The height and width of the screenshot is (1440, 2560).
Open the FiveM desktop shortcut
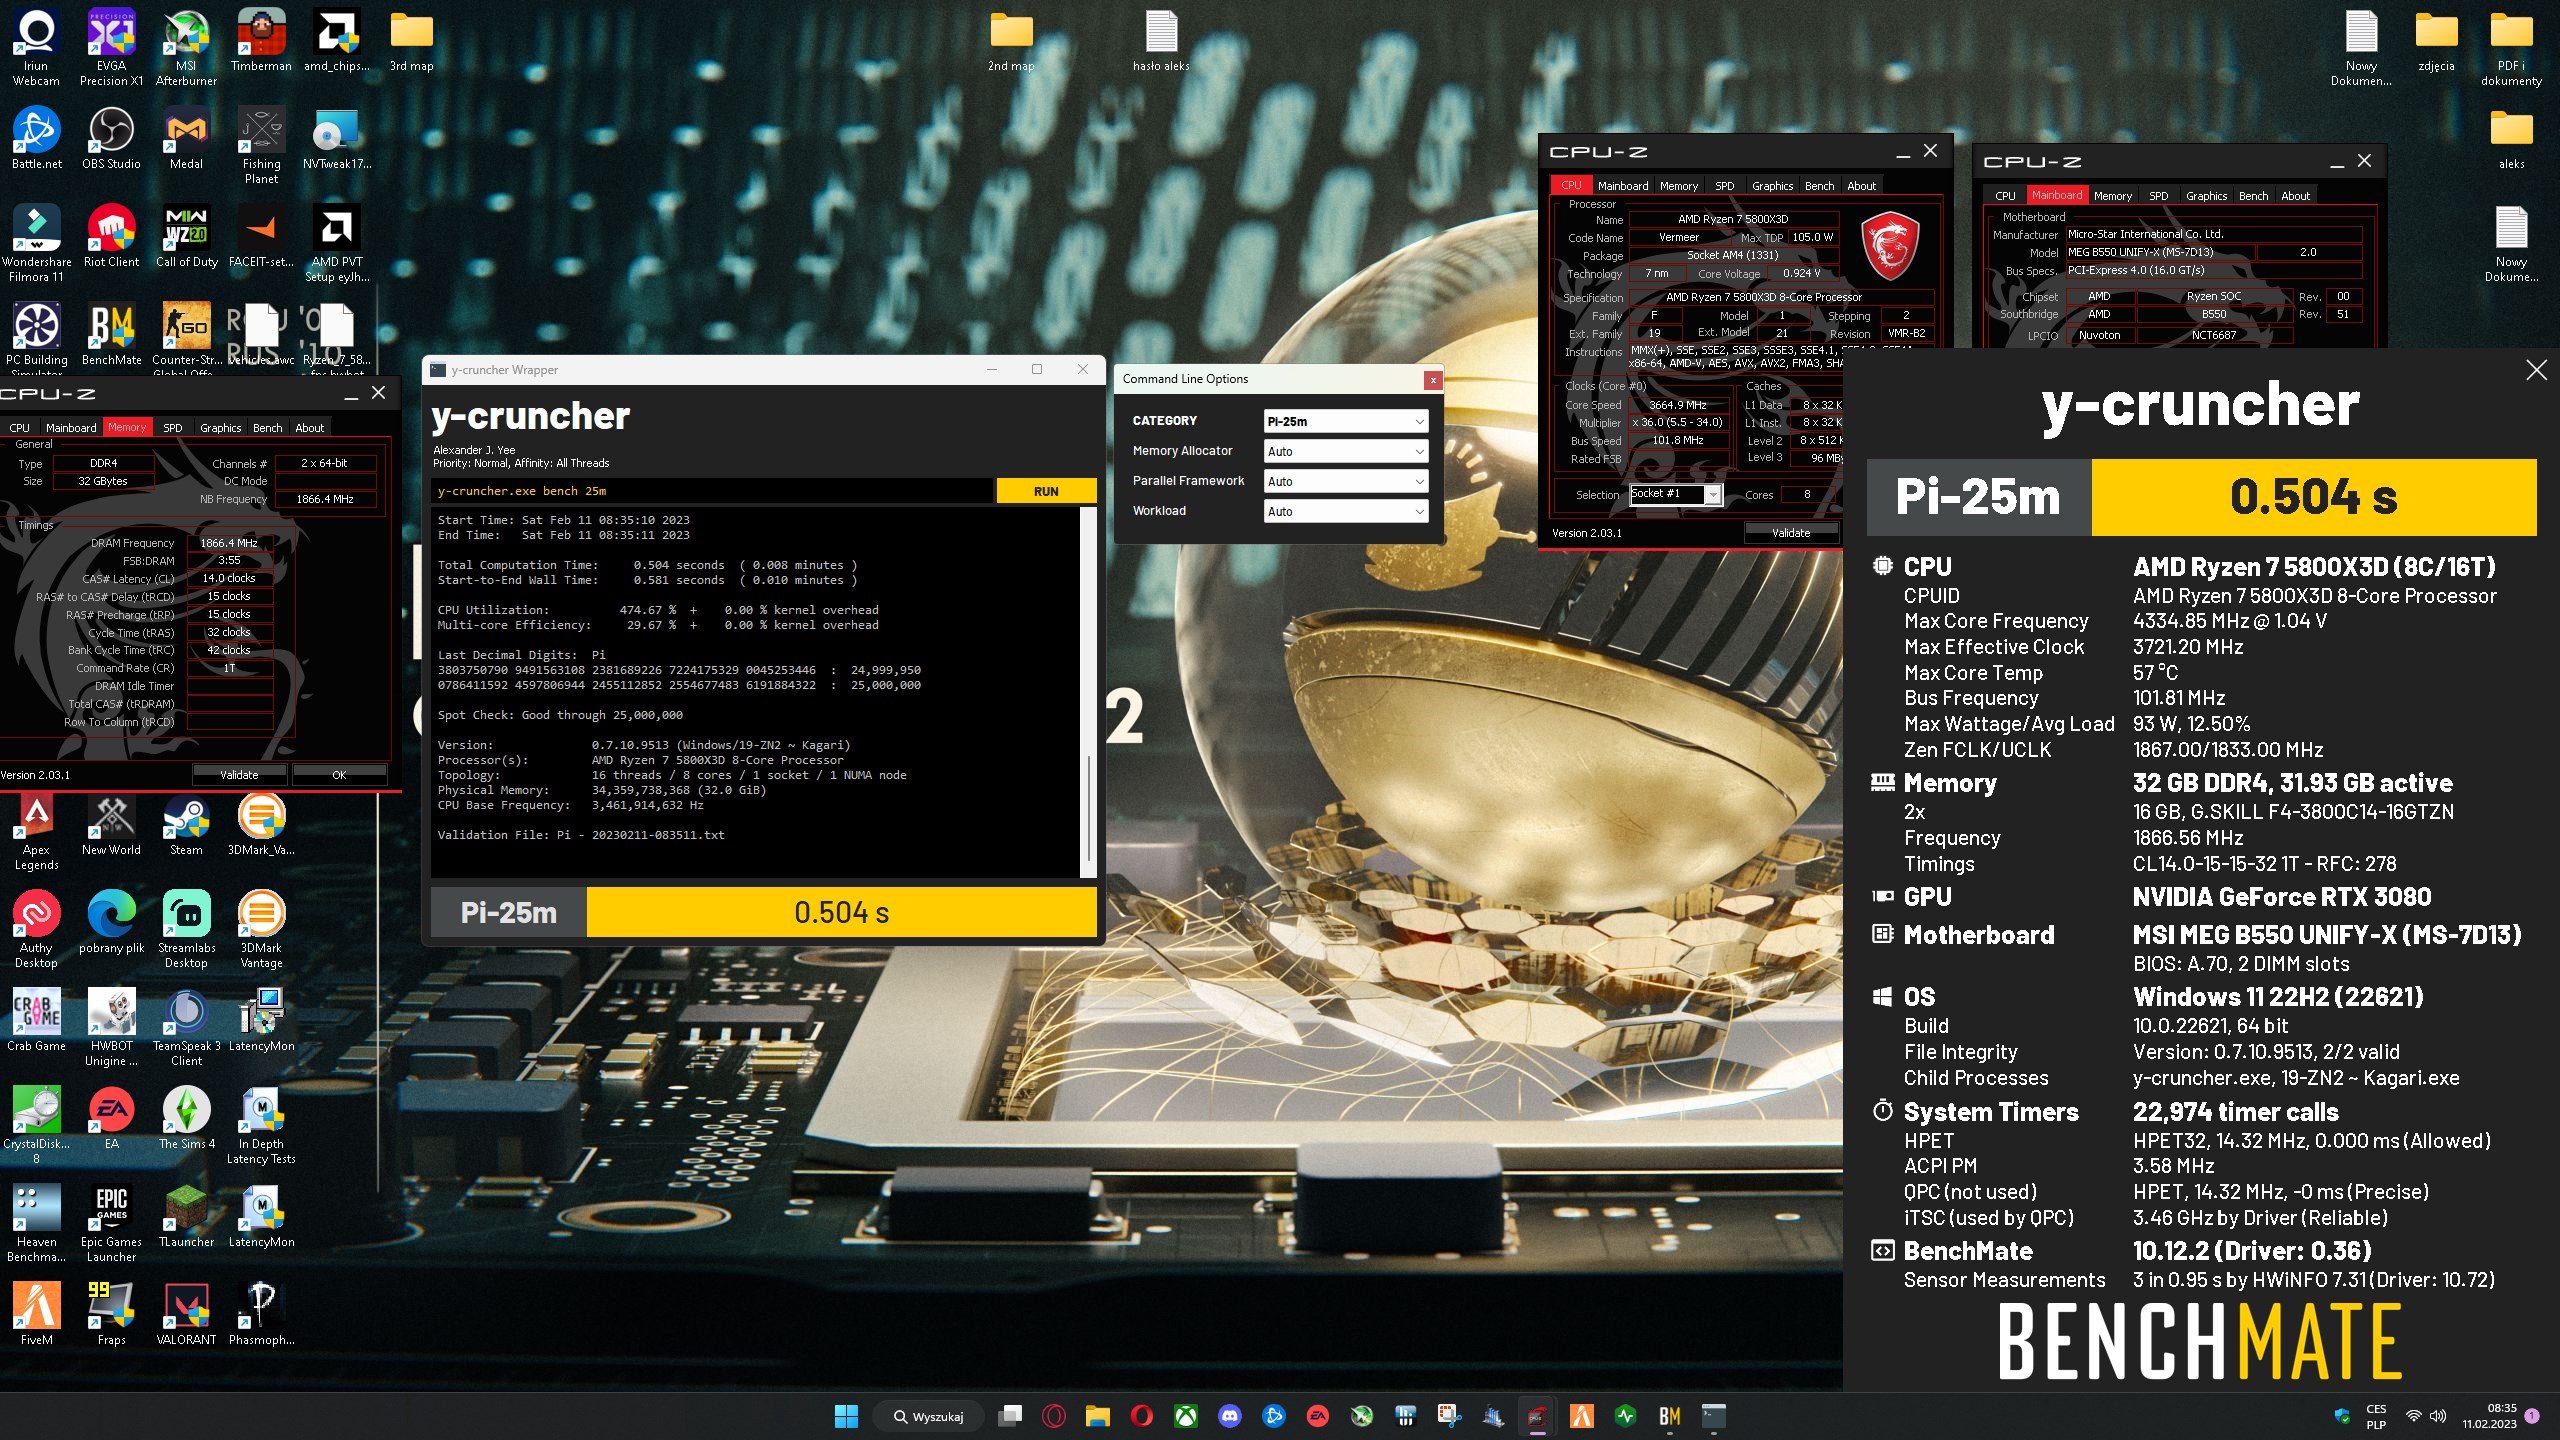click(36, 1314)
